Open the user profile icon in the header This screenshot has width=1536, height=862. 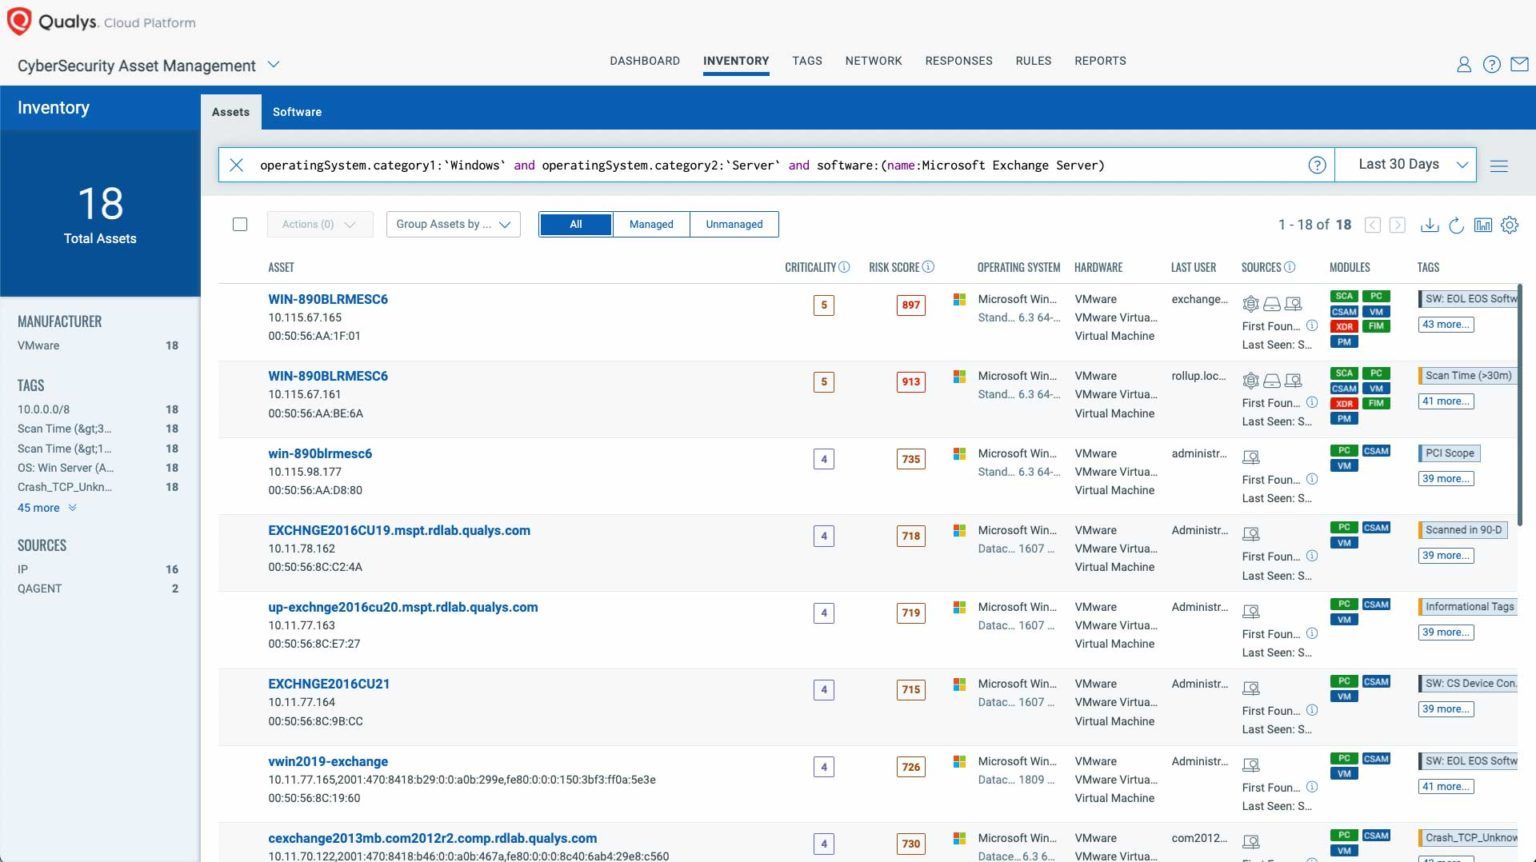coord(1464,64)
